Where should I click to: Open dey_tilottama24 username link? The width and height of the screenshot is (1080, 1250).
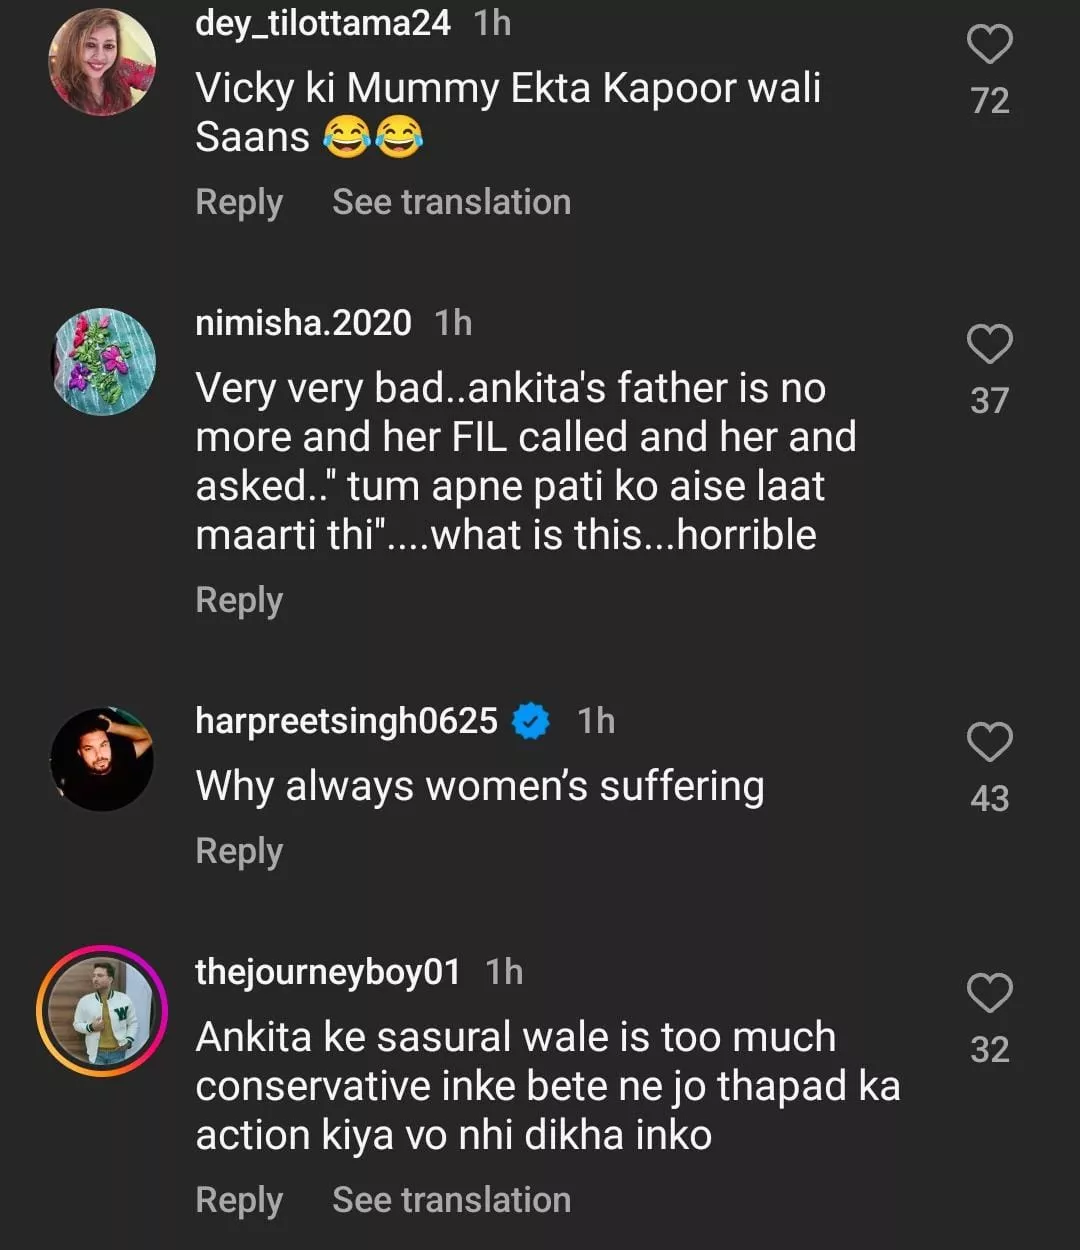point(323,23)
